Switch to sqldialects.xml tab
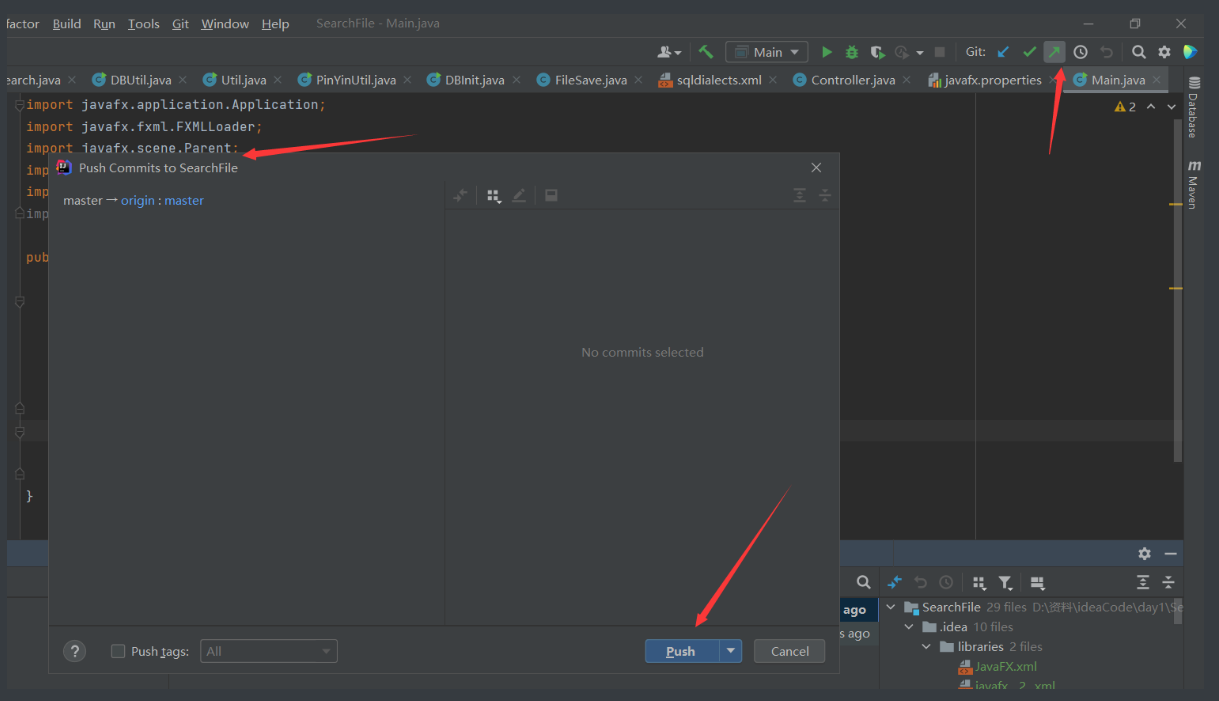This screenshot has width=1219, height=701. pyautogui.click(x=718, y=80)
